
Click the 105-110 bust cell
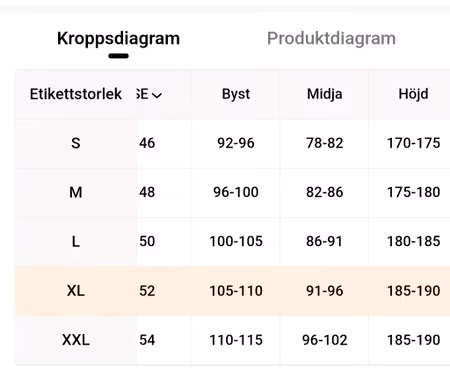point(236,291)
